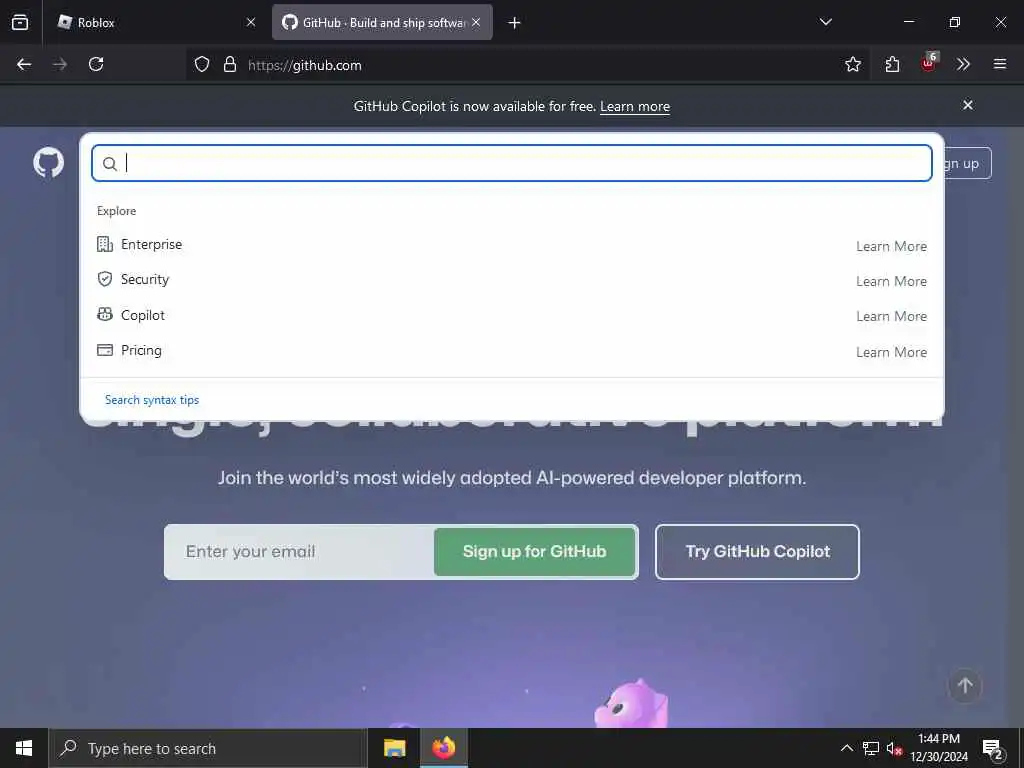This screenshot has width=1024, height=768.
Task: Click Learn More next to Copilot
Action: click(891, 317)
